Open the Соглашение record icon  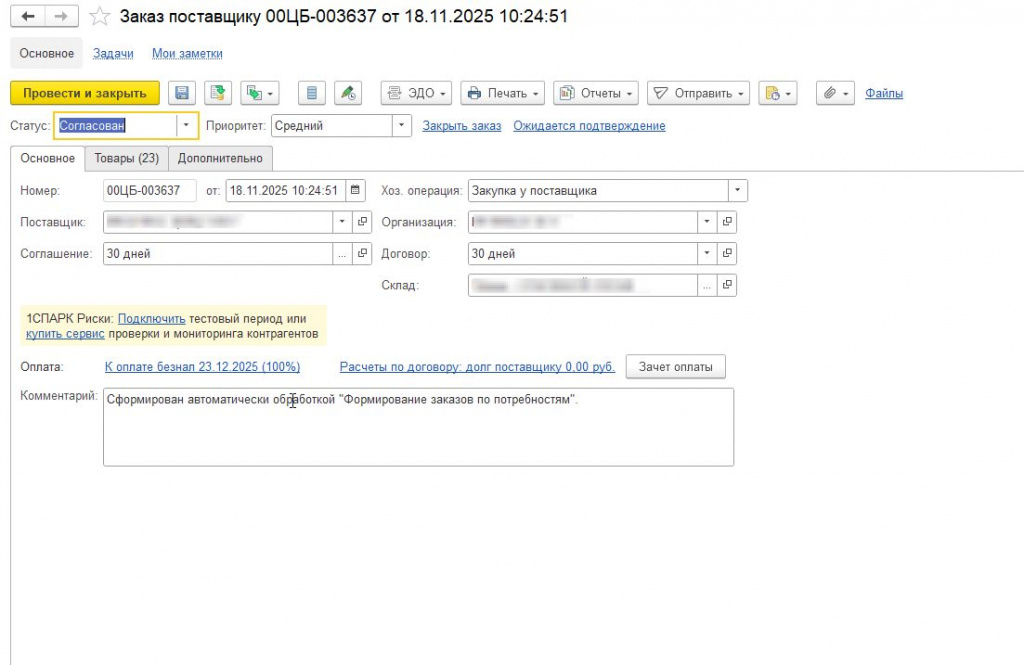362,253
